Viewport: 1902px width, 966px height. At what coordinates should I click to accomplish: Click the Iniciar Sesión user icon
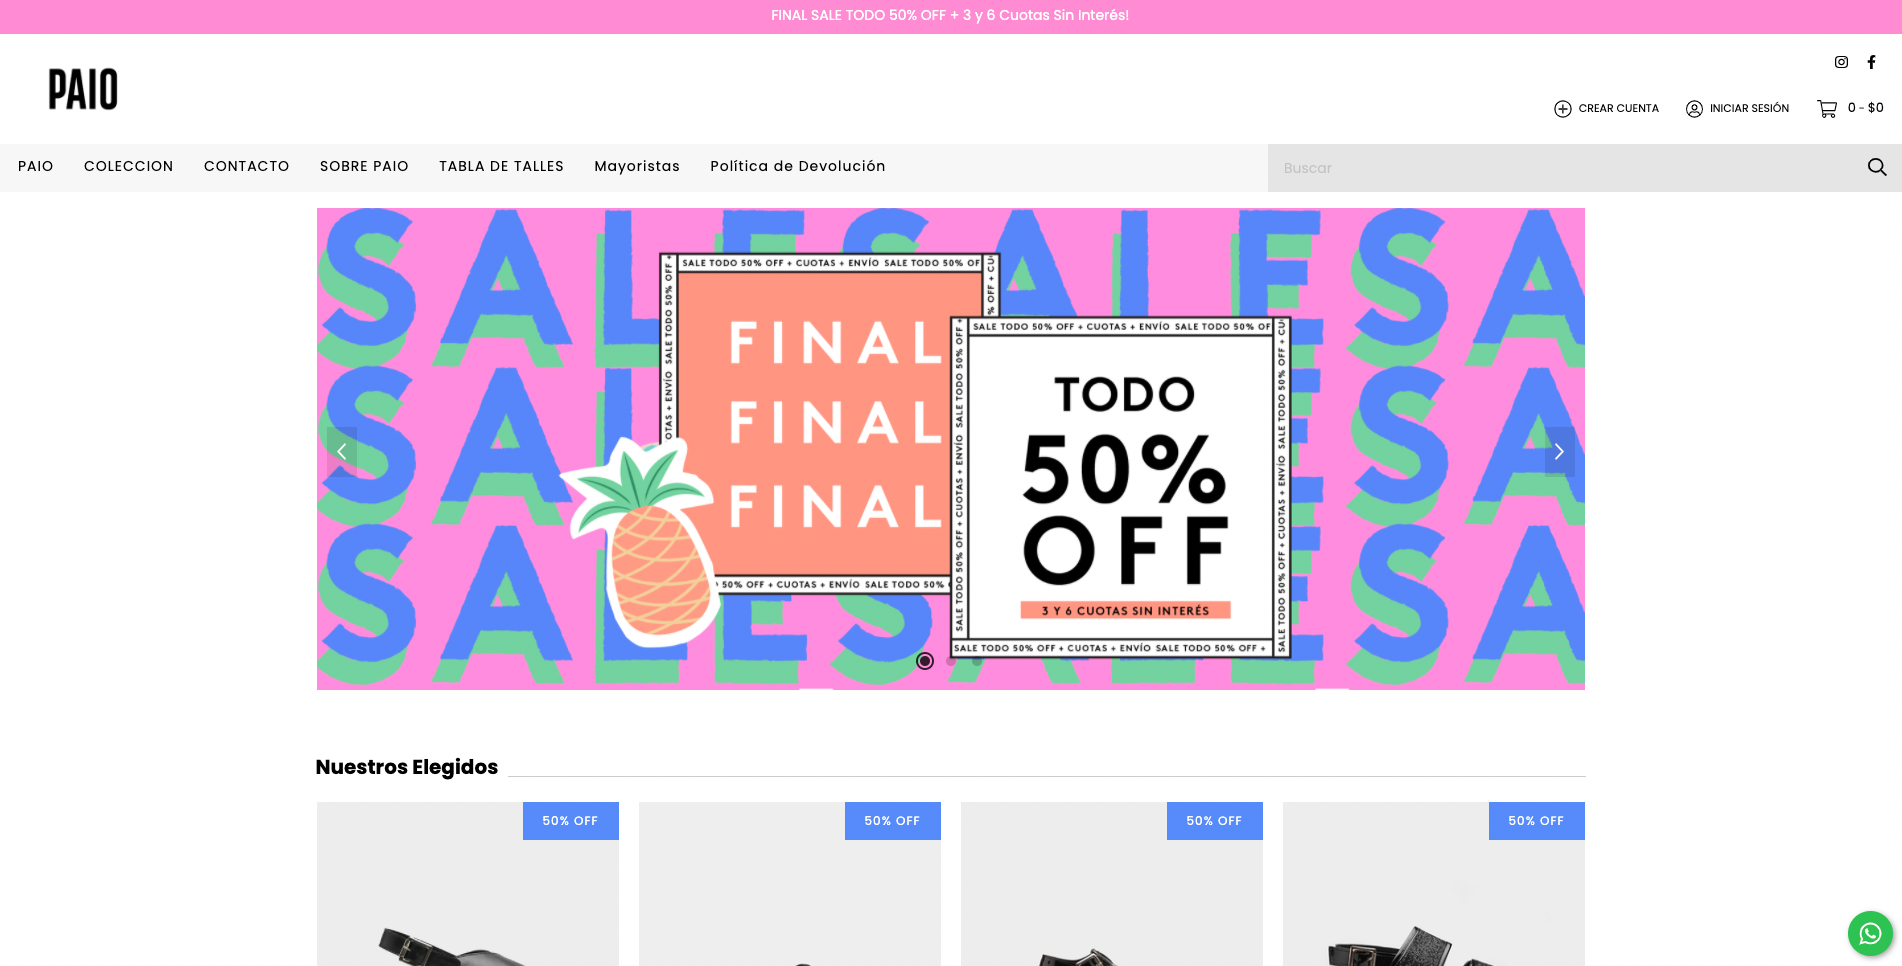(x=1694, y=109)
